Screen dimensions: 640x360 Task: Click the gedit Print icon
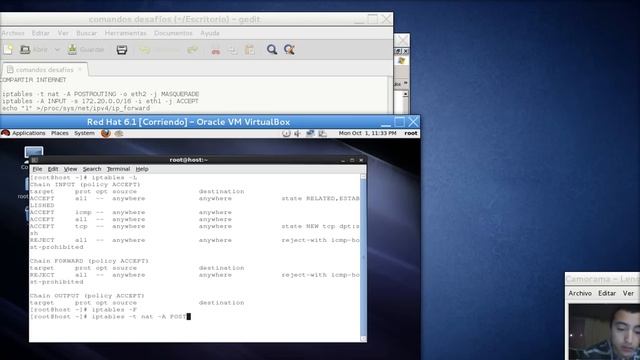click(x=122, y=49)
